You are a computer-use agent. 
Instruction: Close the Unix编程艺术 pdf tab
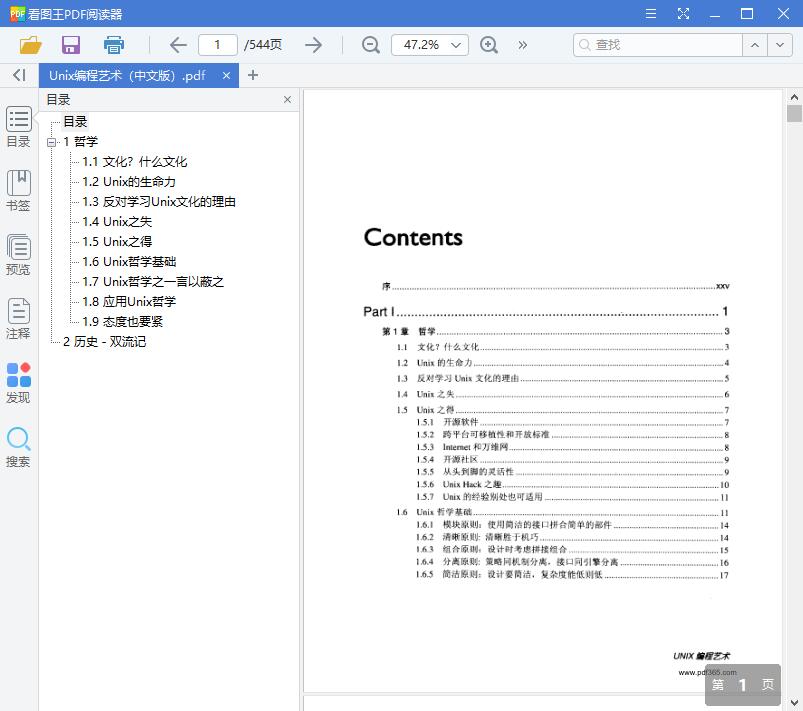[226, 76]
